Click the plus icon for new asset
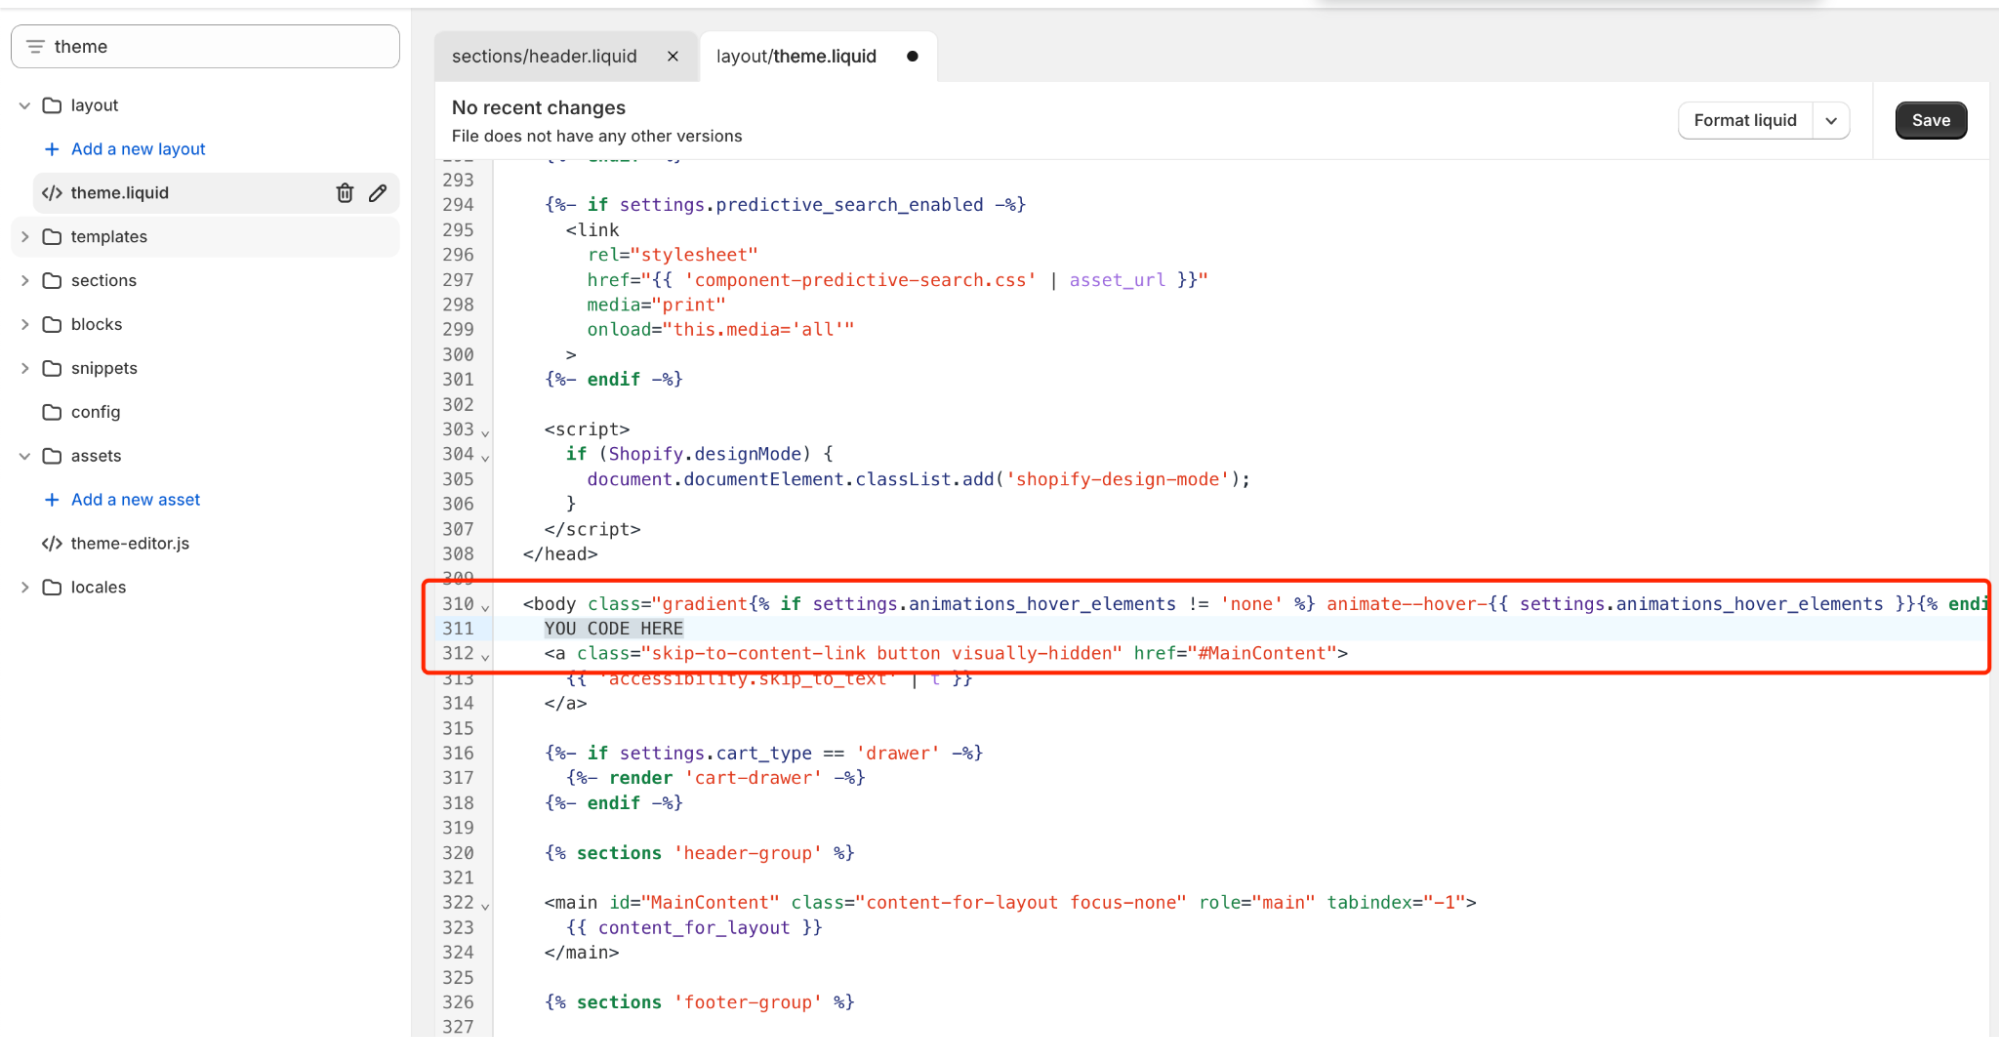Image resolution: width=1999 pixels, height=1037 pixels. point(52,500)
